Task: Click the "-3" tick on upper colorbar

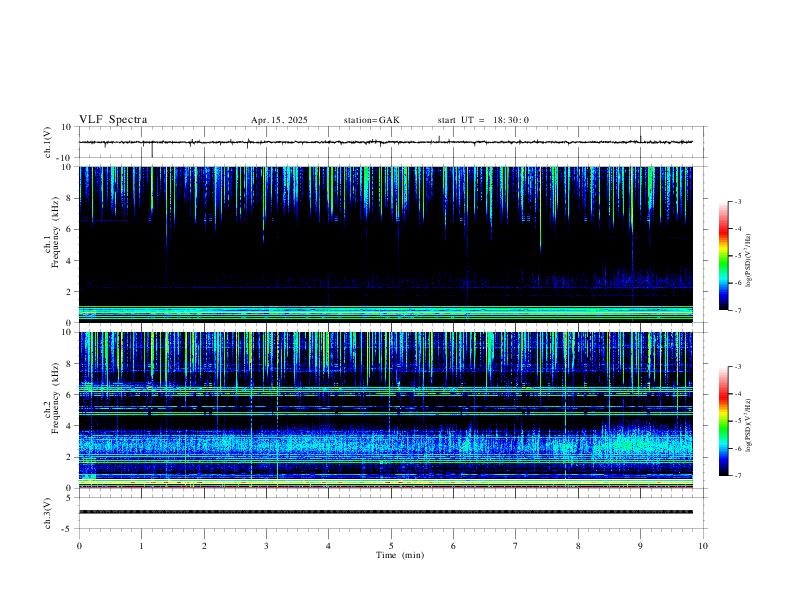Action: click(738, 201)
